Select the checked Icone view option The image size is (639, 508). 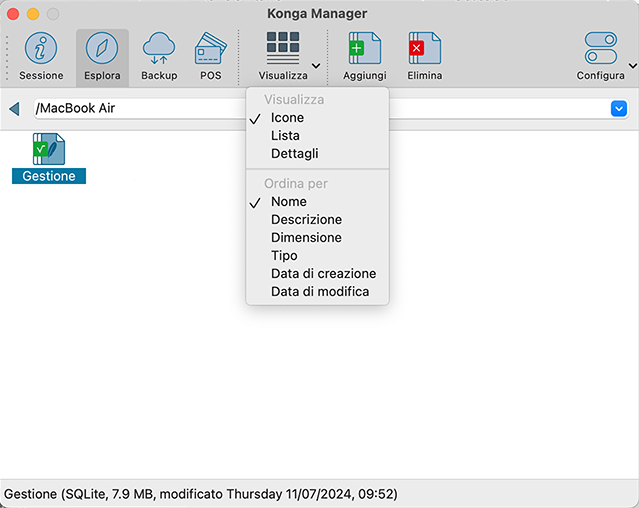click(287, 118)
